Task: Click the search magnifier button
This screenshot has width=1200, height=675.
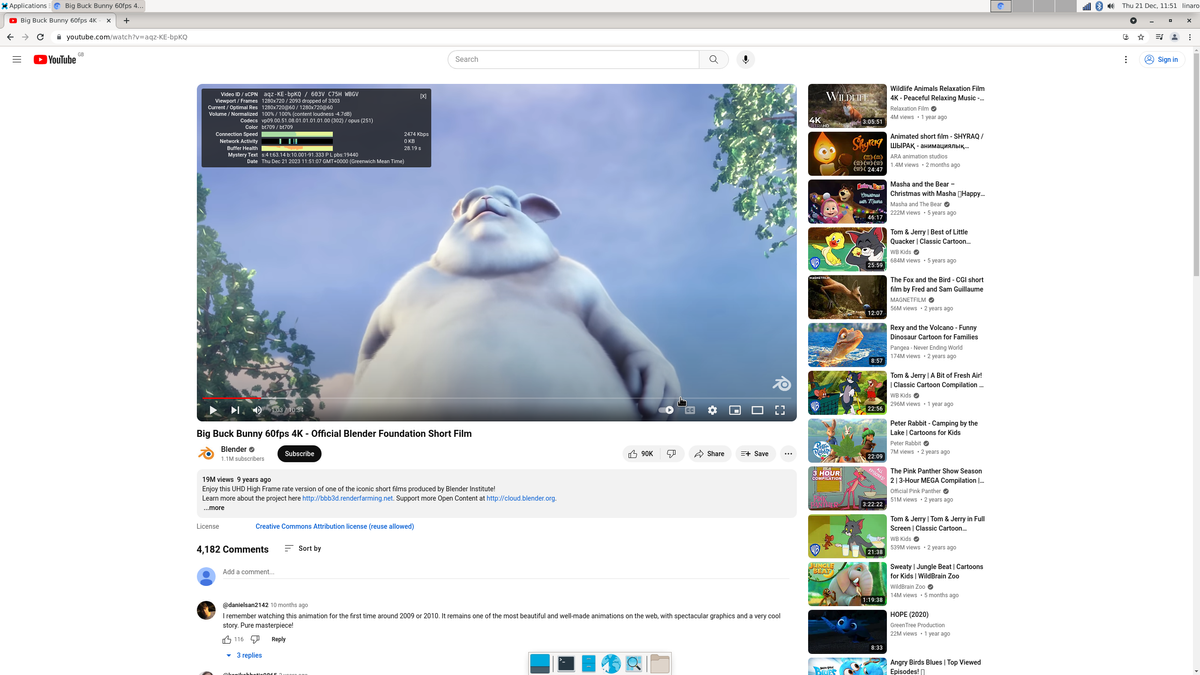Action: [713, 59]
